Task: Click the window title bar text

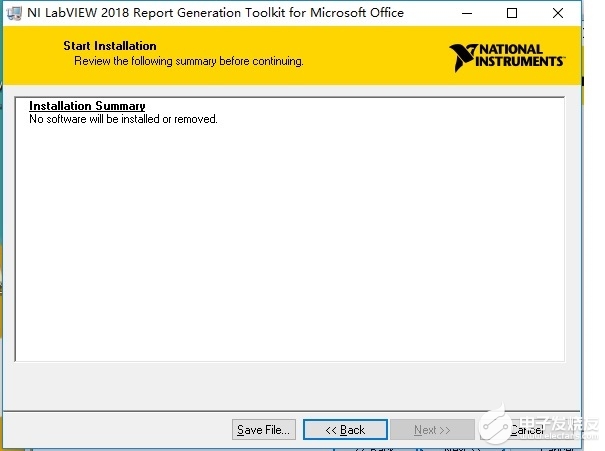Action: point(215,13)
